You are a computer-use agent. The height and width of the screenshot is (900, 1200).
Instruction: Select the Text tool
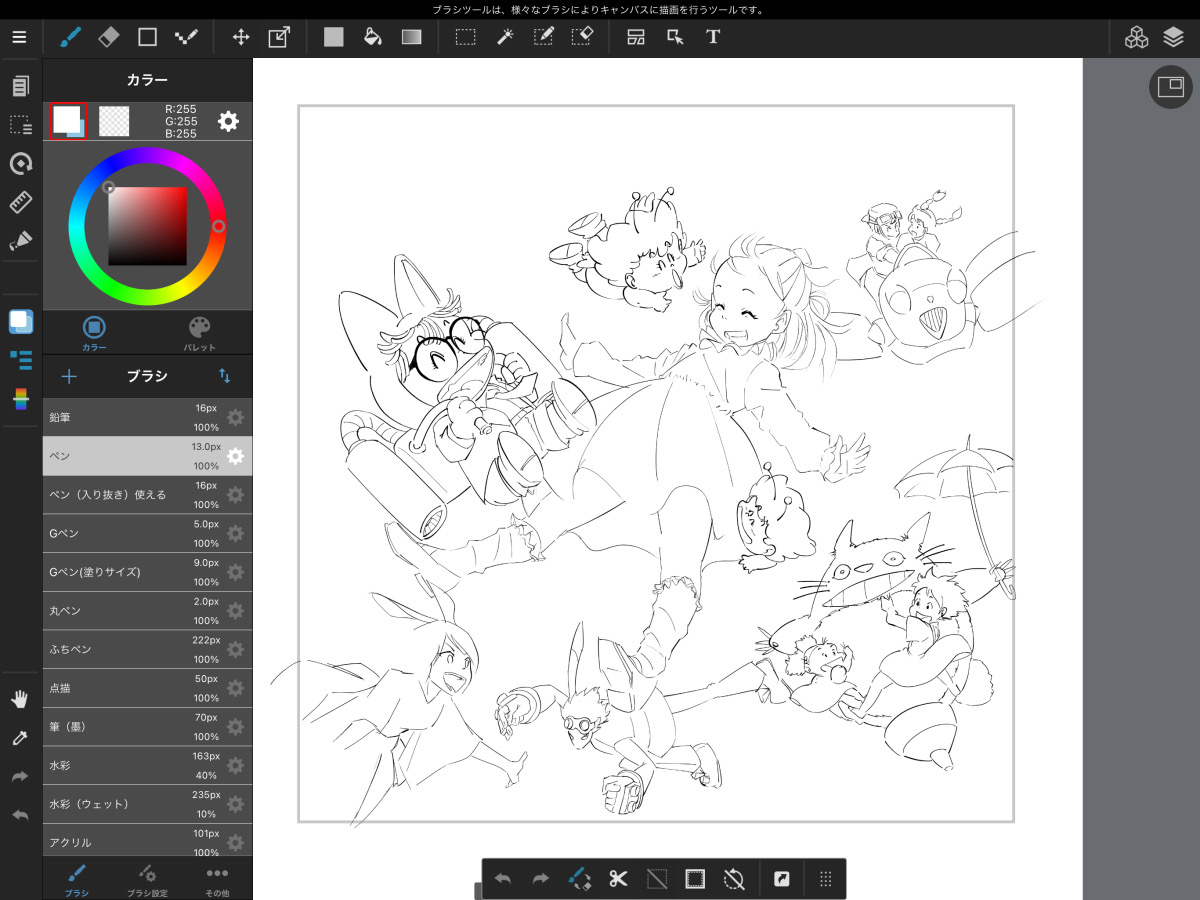(713, 37)
